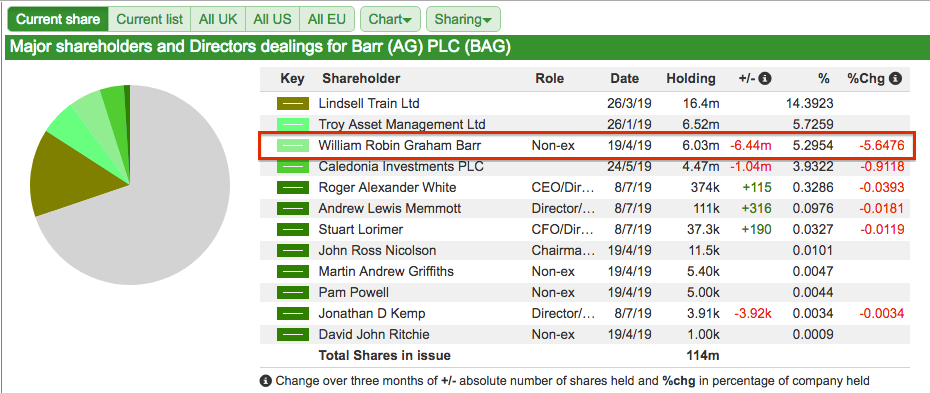Click the Holding column header
This screenshot has height=393, width=930.
691,79
